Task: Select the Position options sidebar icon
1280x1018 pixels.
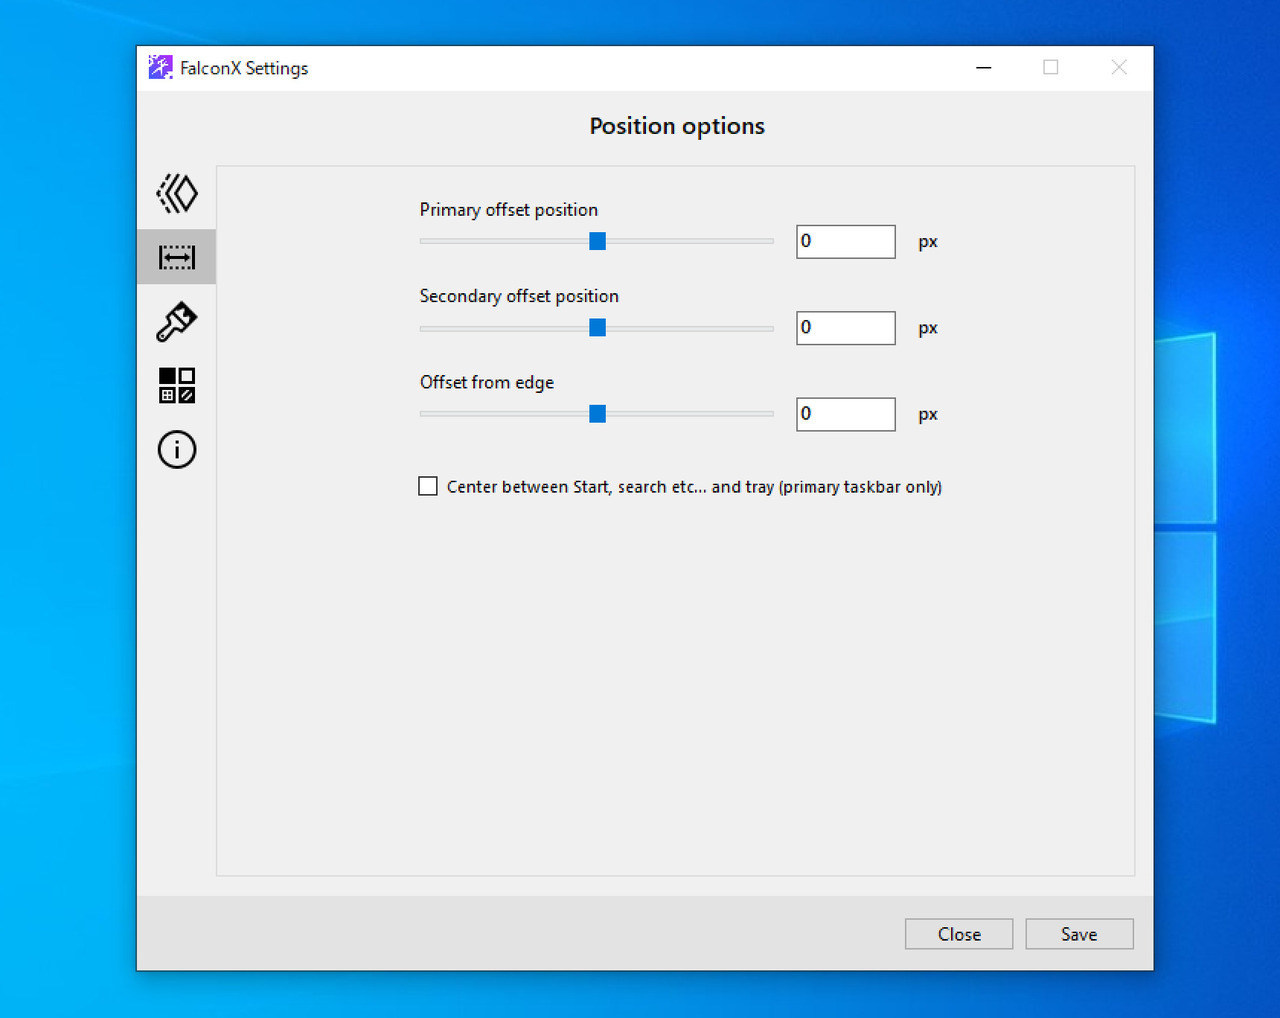Action: click(177, 257)
